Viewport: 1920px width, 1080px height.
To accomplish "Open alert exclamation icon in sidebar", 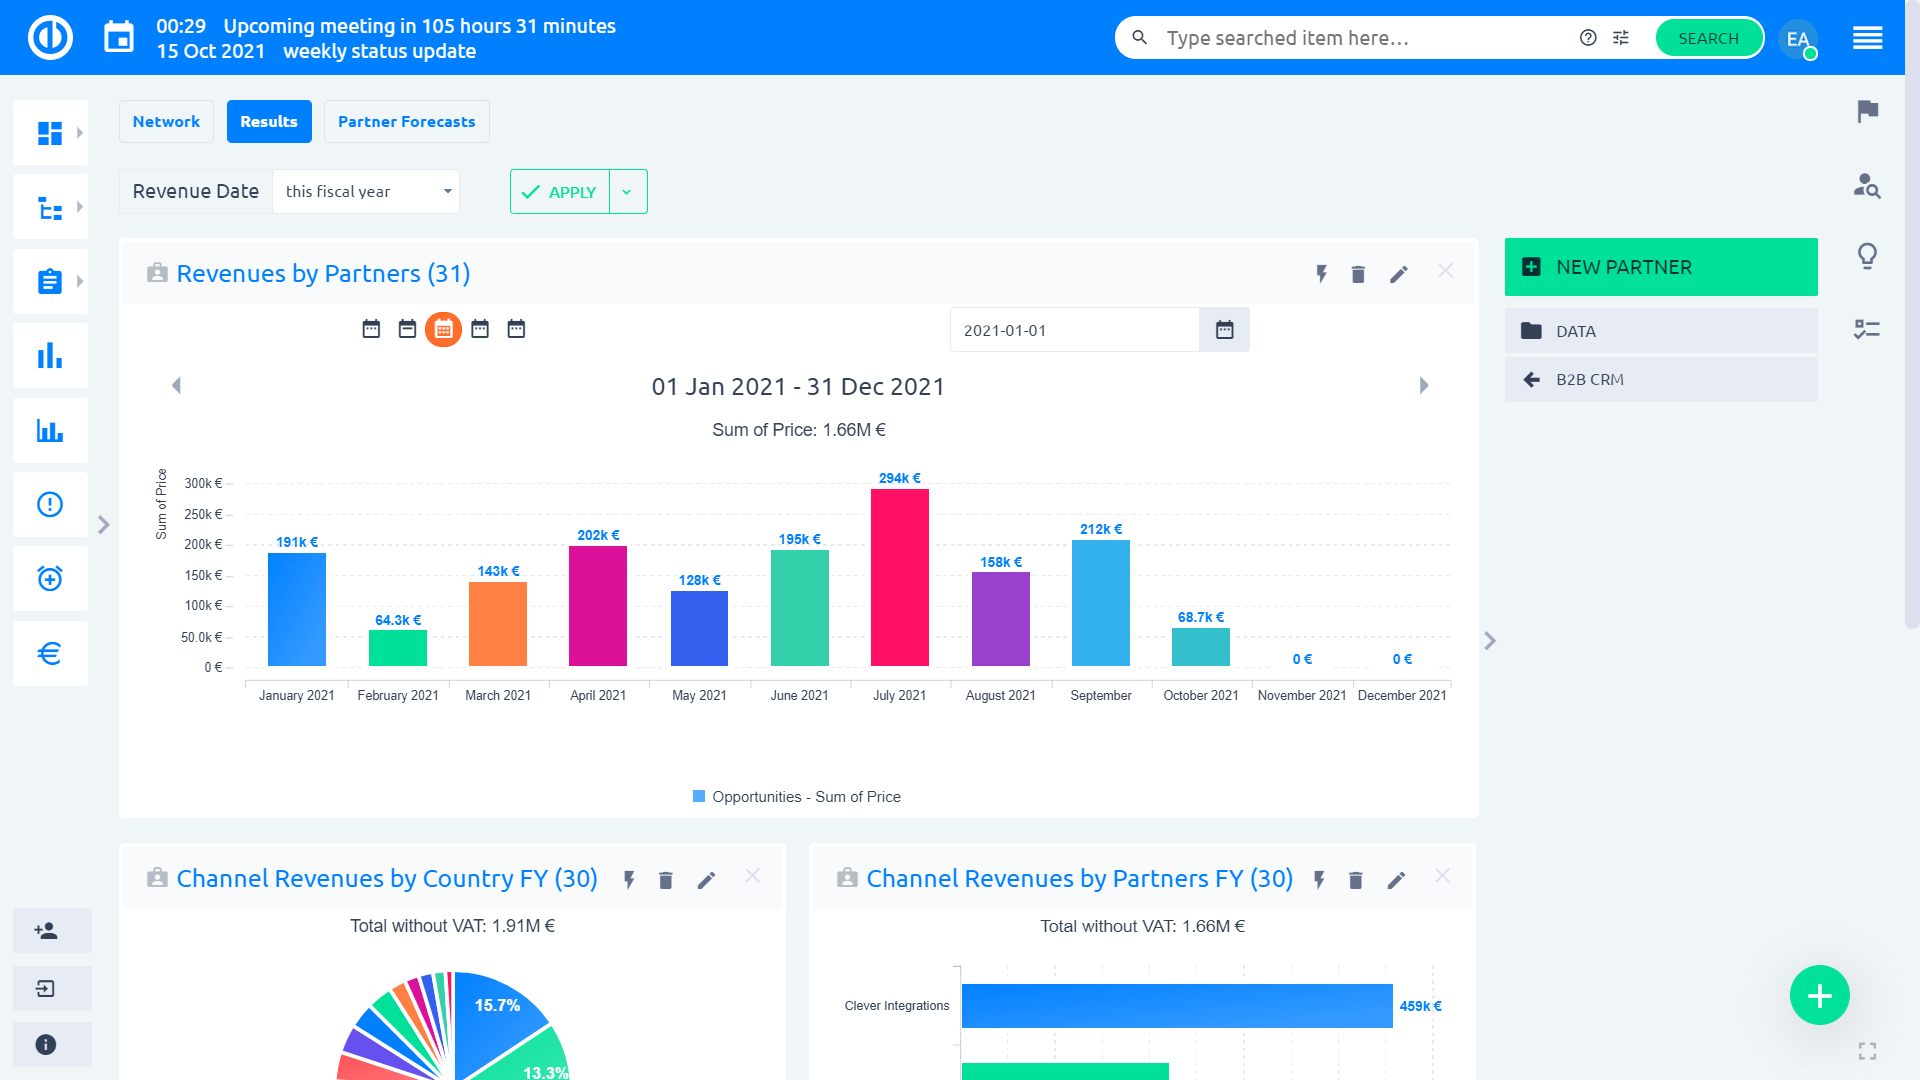I will [50, 504].
